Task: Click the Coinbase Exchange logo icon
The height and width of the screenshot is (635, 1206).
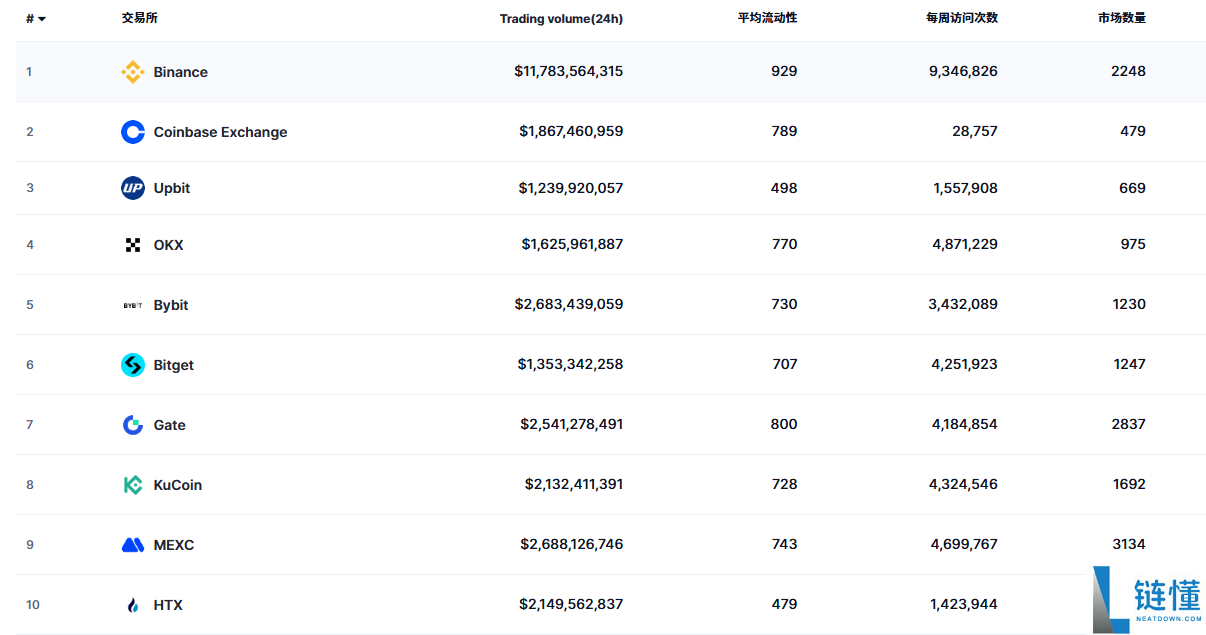Action: pyautogui.click(x=133, y=132)
